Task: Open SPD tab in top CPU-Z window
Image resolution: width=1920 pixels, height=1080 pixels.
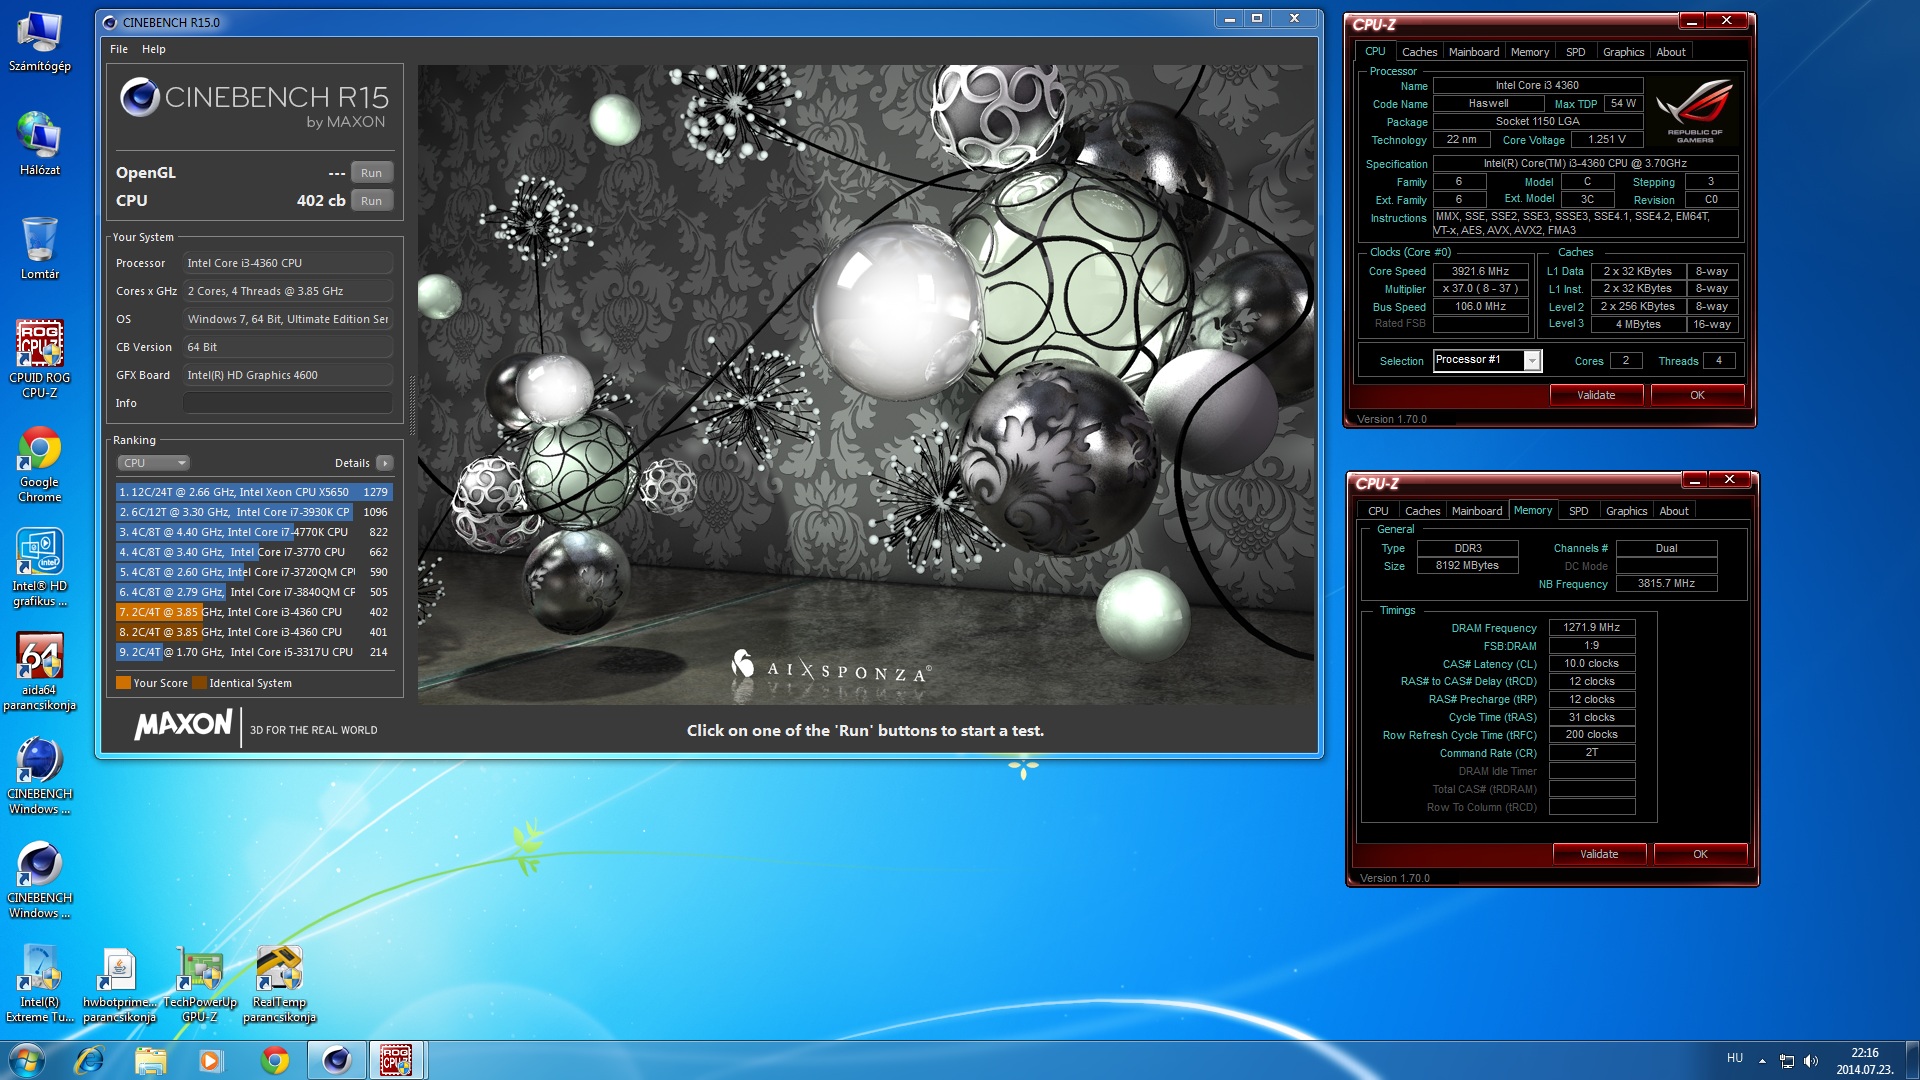Action: pyautogui.click(x=1576, y=52)
